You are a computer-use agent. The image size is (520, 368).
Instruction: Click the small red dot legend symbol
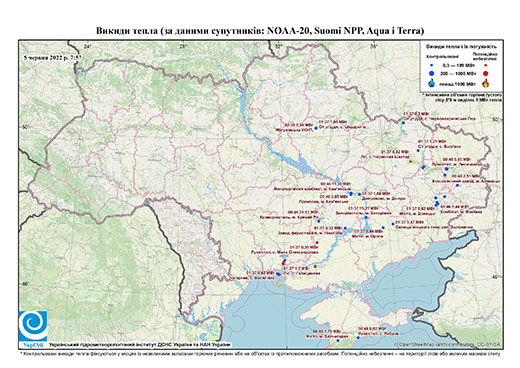[x=485, y=66]
